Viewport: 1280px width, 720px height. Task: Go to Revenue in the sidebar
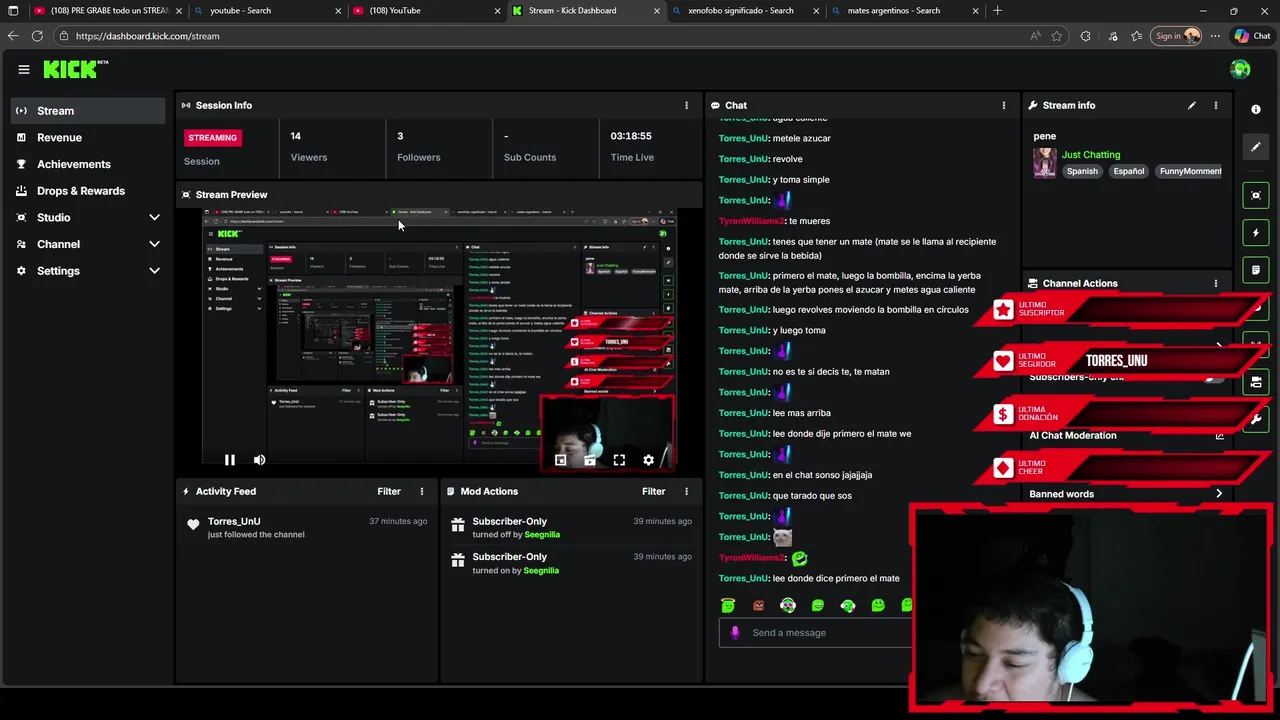coord(88,137)
